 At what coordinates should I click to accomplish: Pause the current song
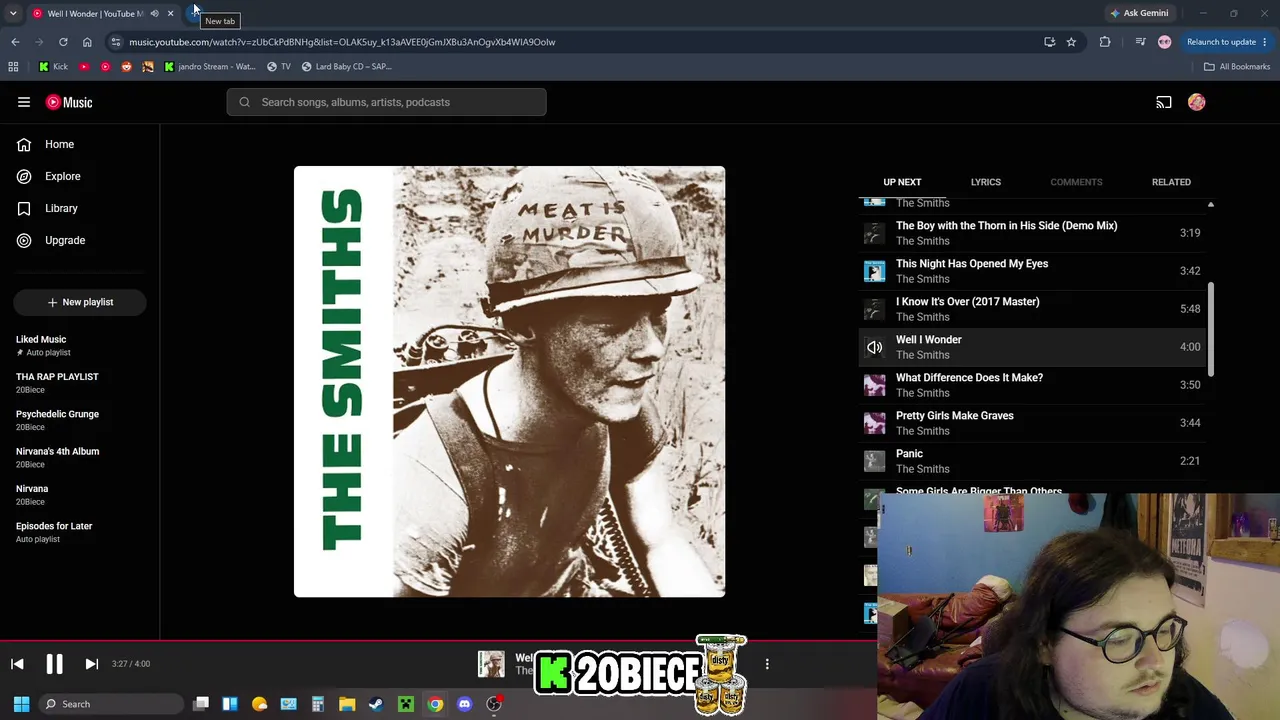54,664
